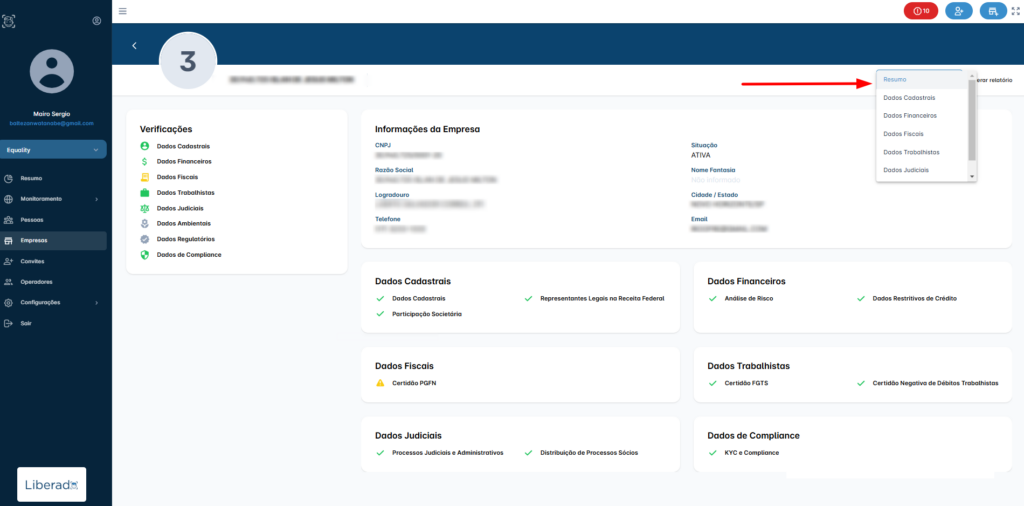Image resolution: width=1024 pixels, height=506 pixels.
Task: Click the ATIVA situação value
Action: pyautogui.click(x=701, y=155)
